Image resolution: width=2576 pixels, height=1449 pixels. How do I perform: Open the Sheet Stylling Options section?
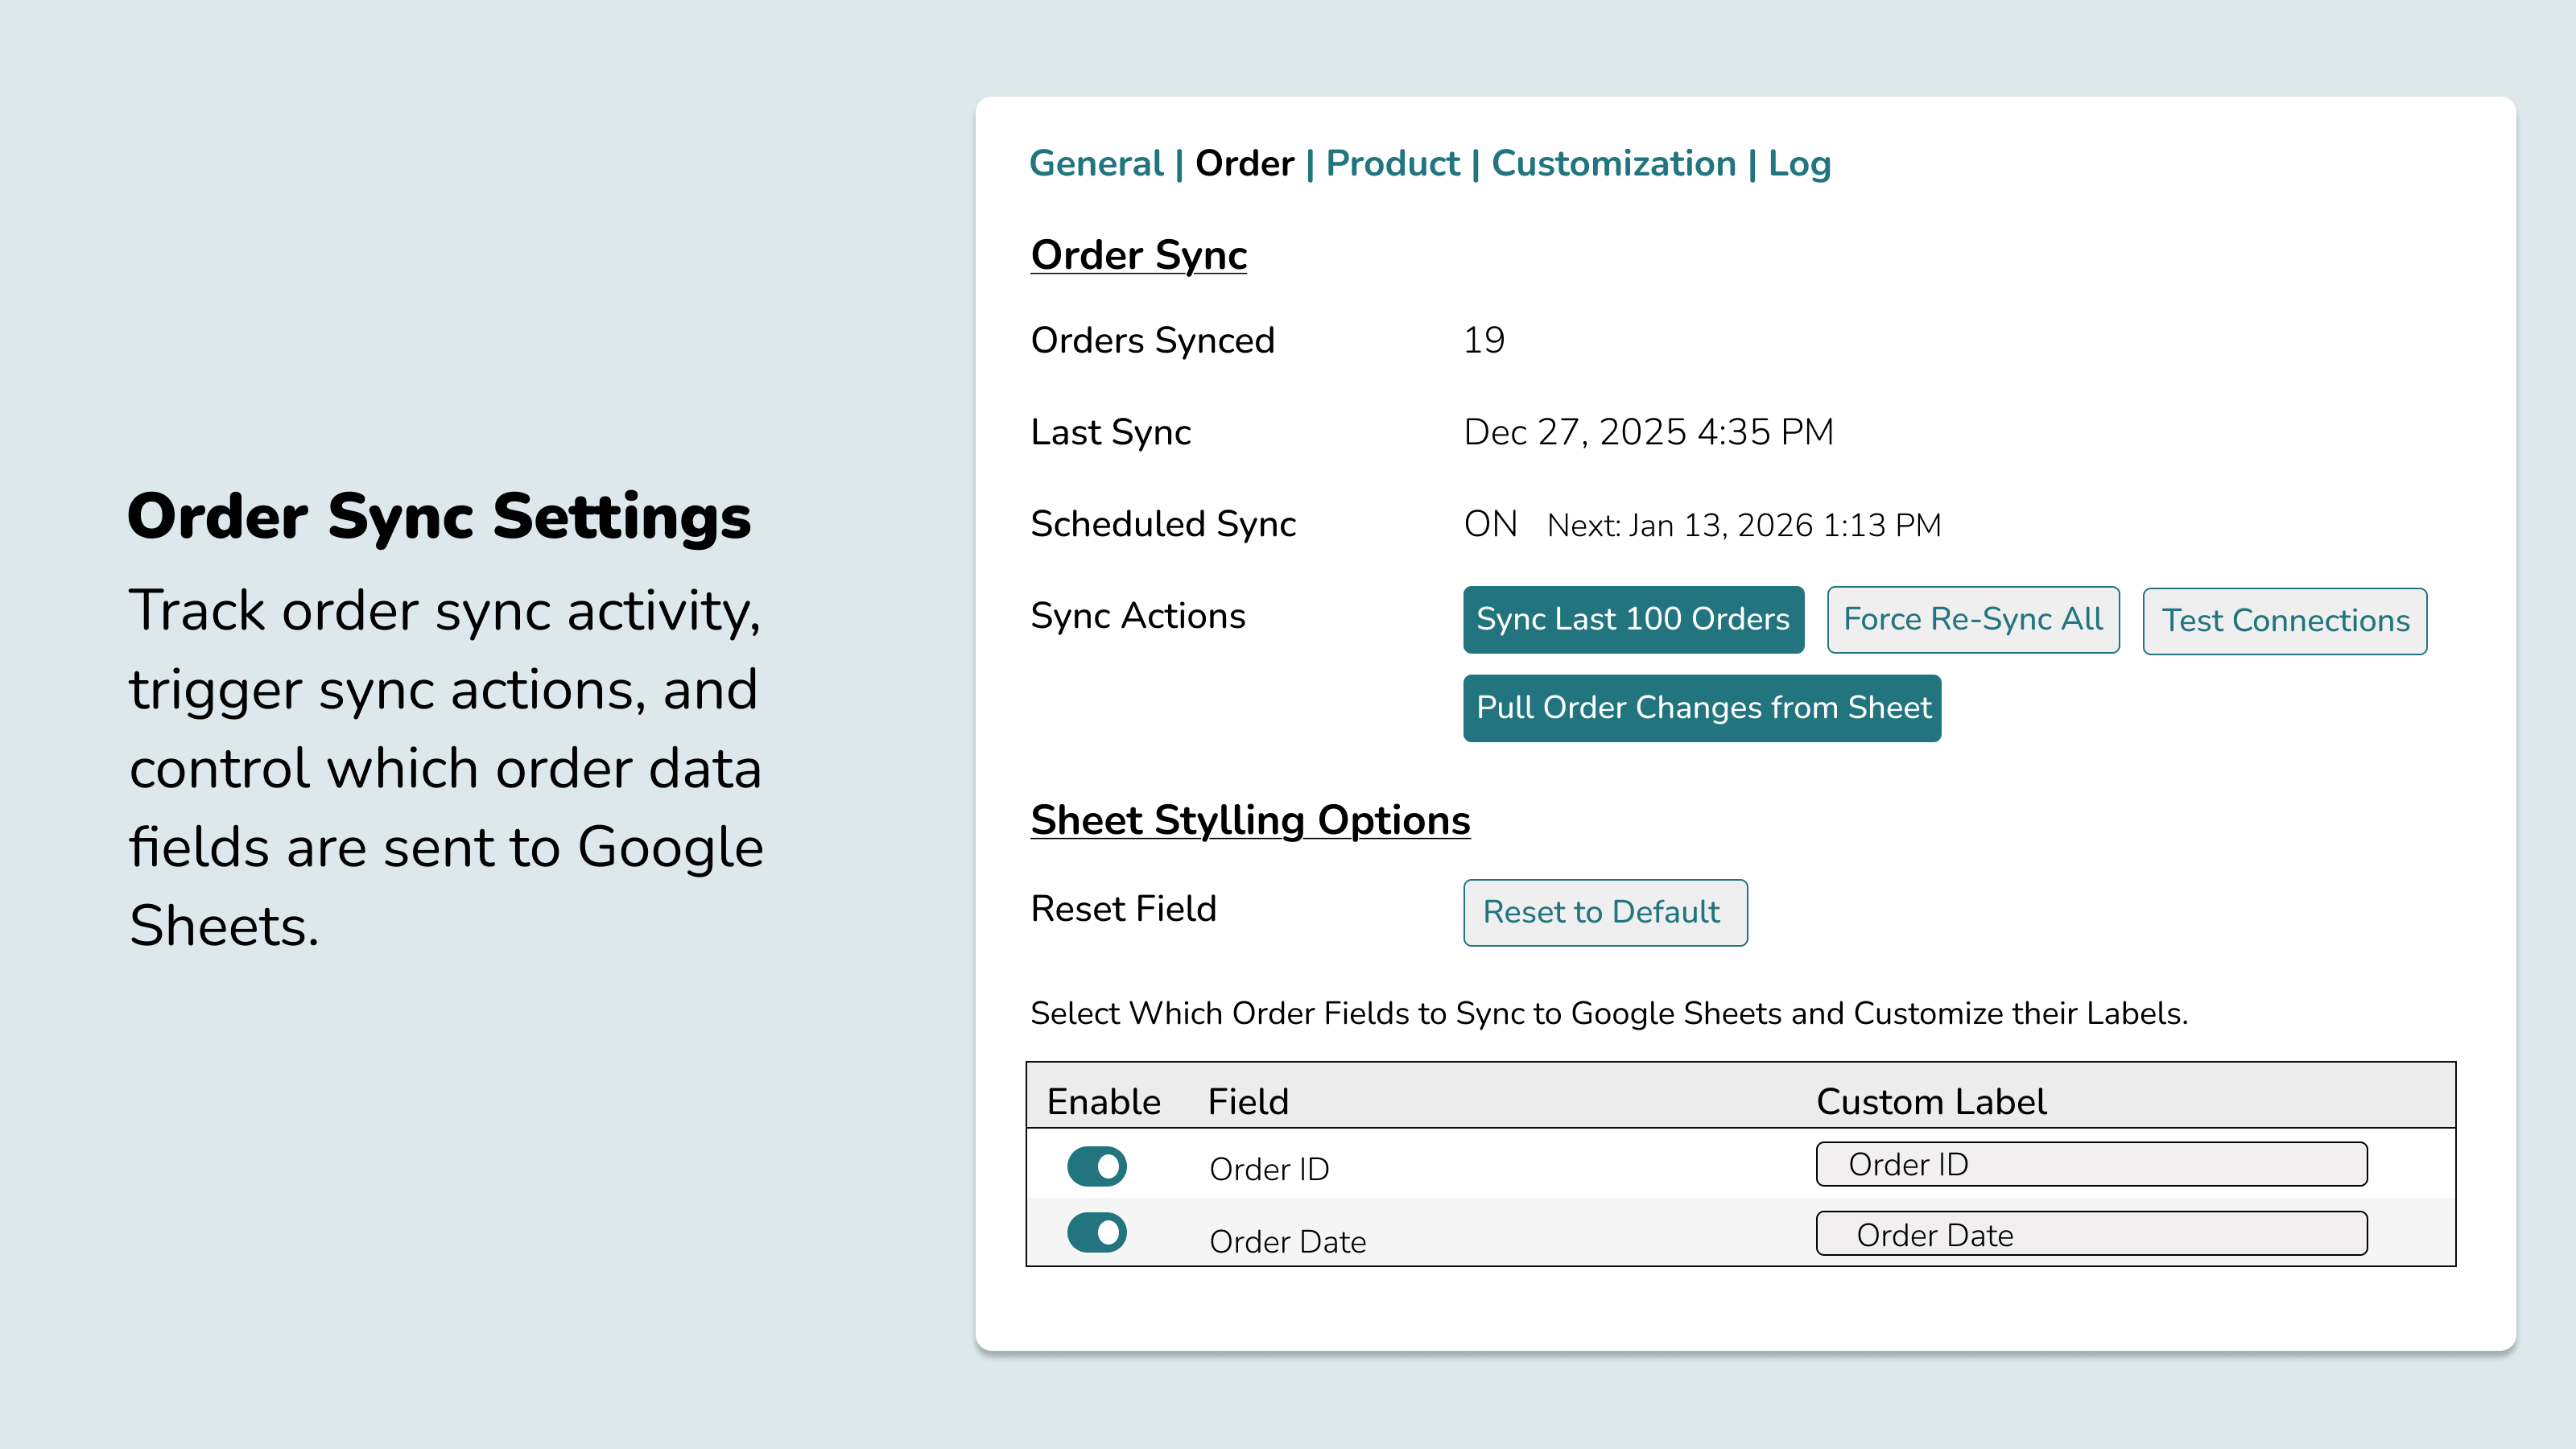(1250, 820)
